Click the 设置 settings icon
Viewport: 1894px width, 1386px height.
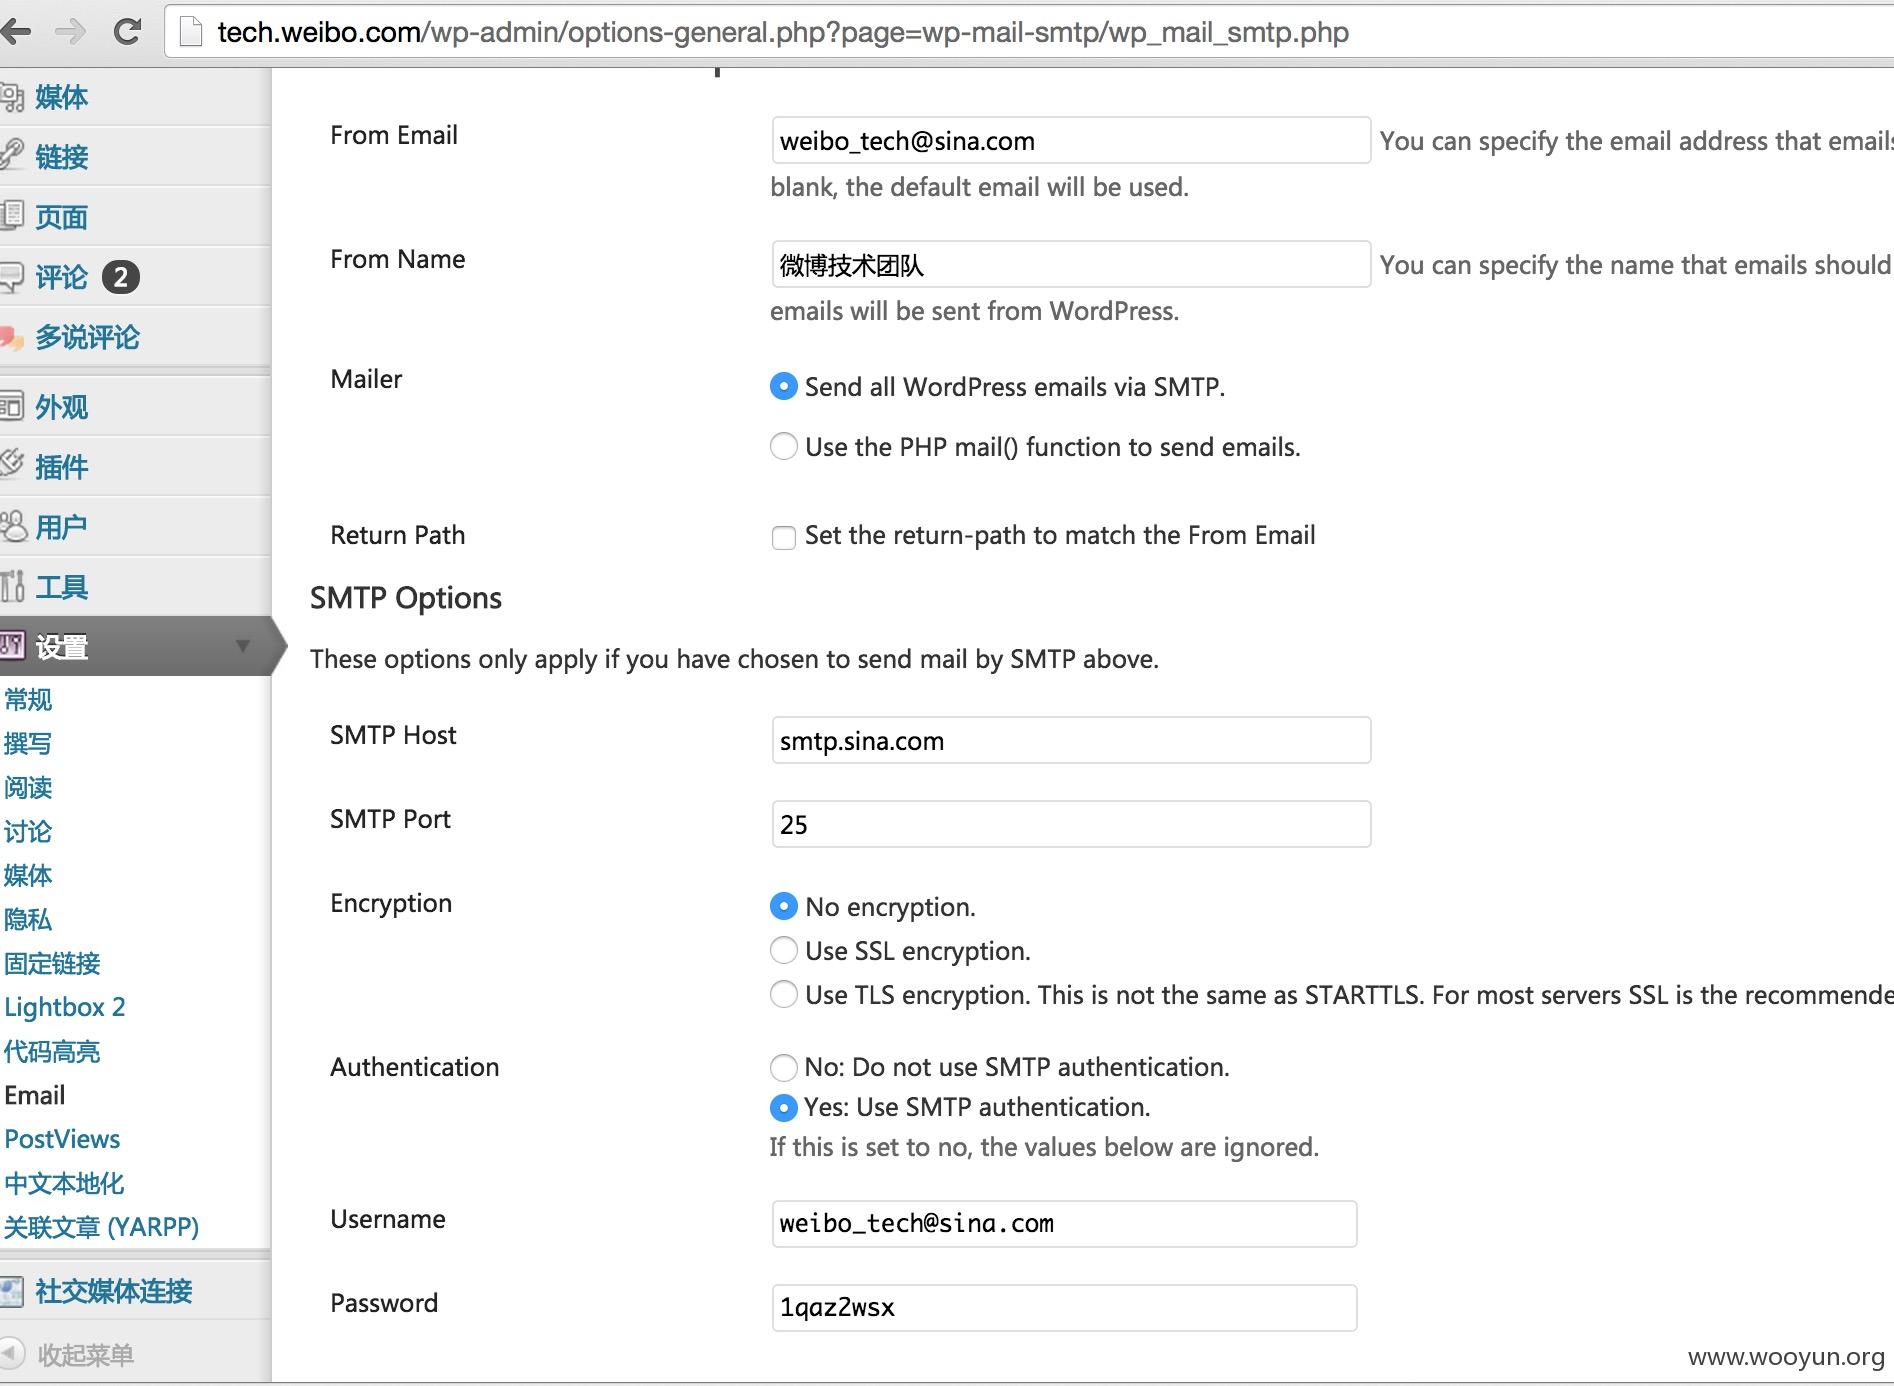pyautogui.click(x=11, y=646)
